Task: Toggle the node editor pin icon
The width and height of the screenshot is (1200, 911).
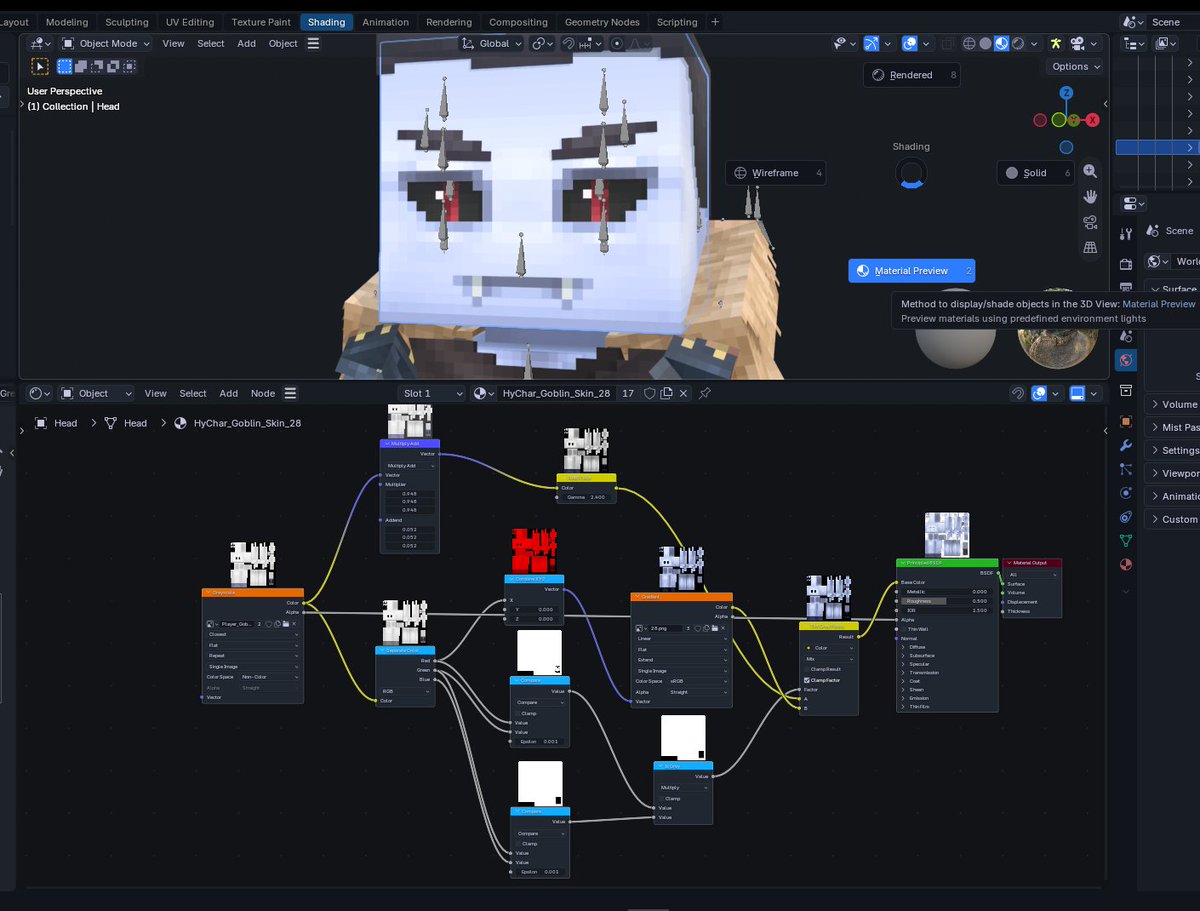Action: tap(705, 394)
